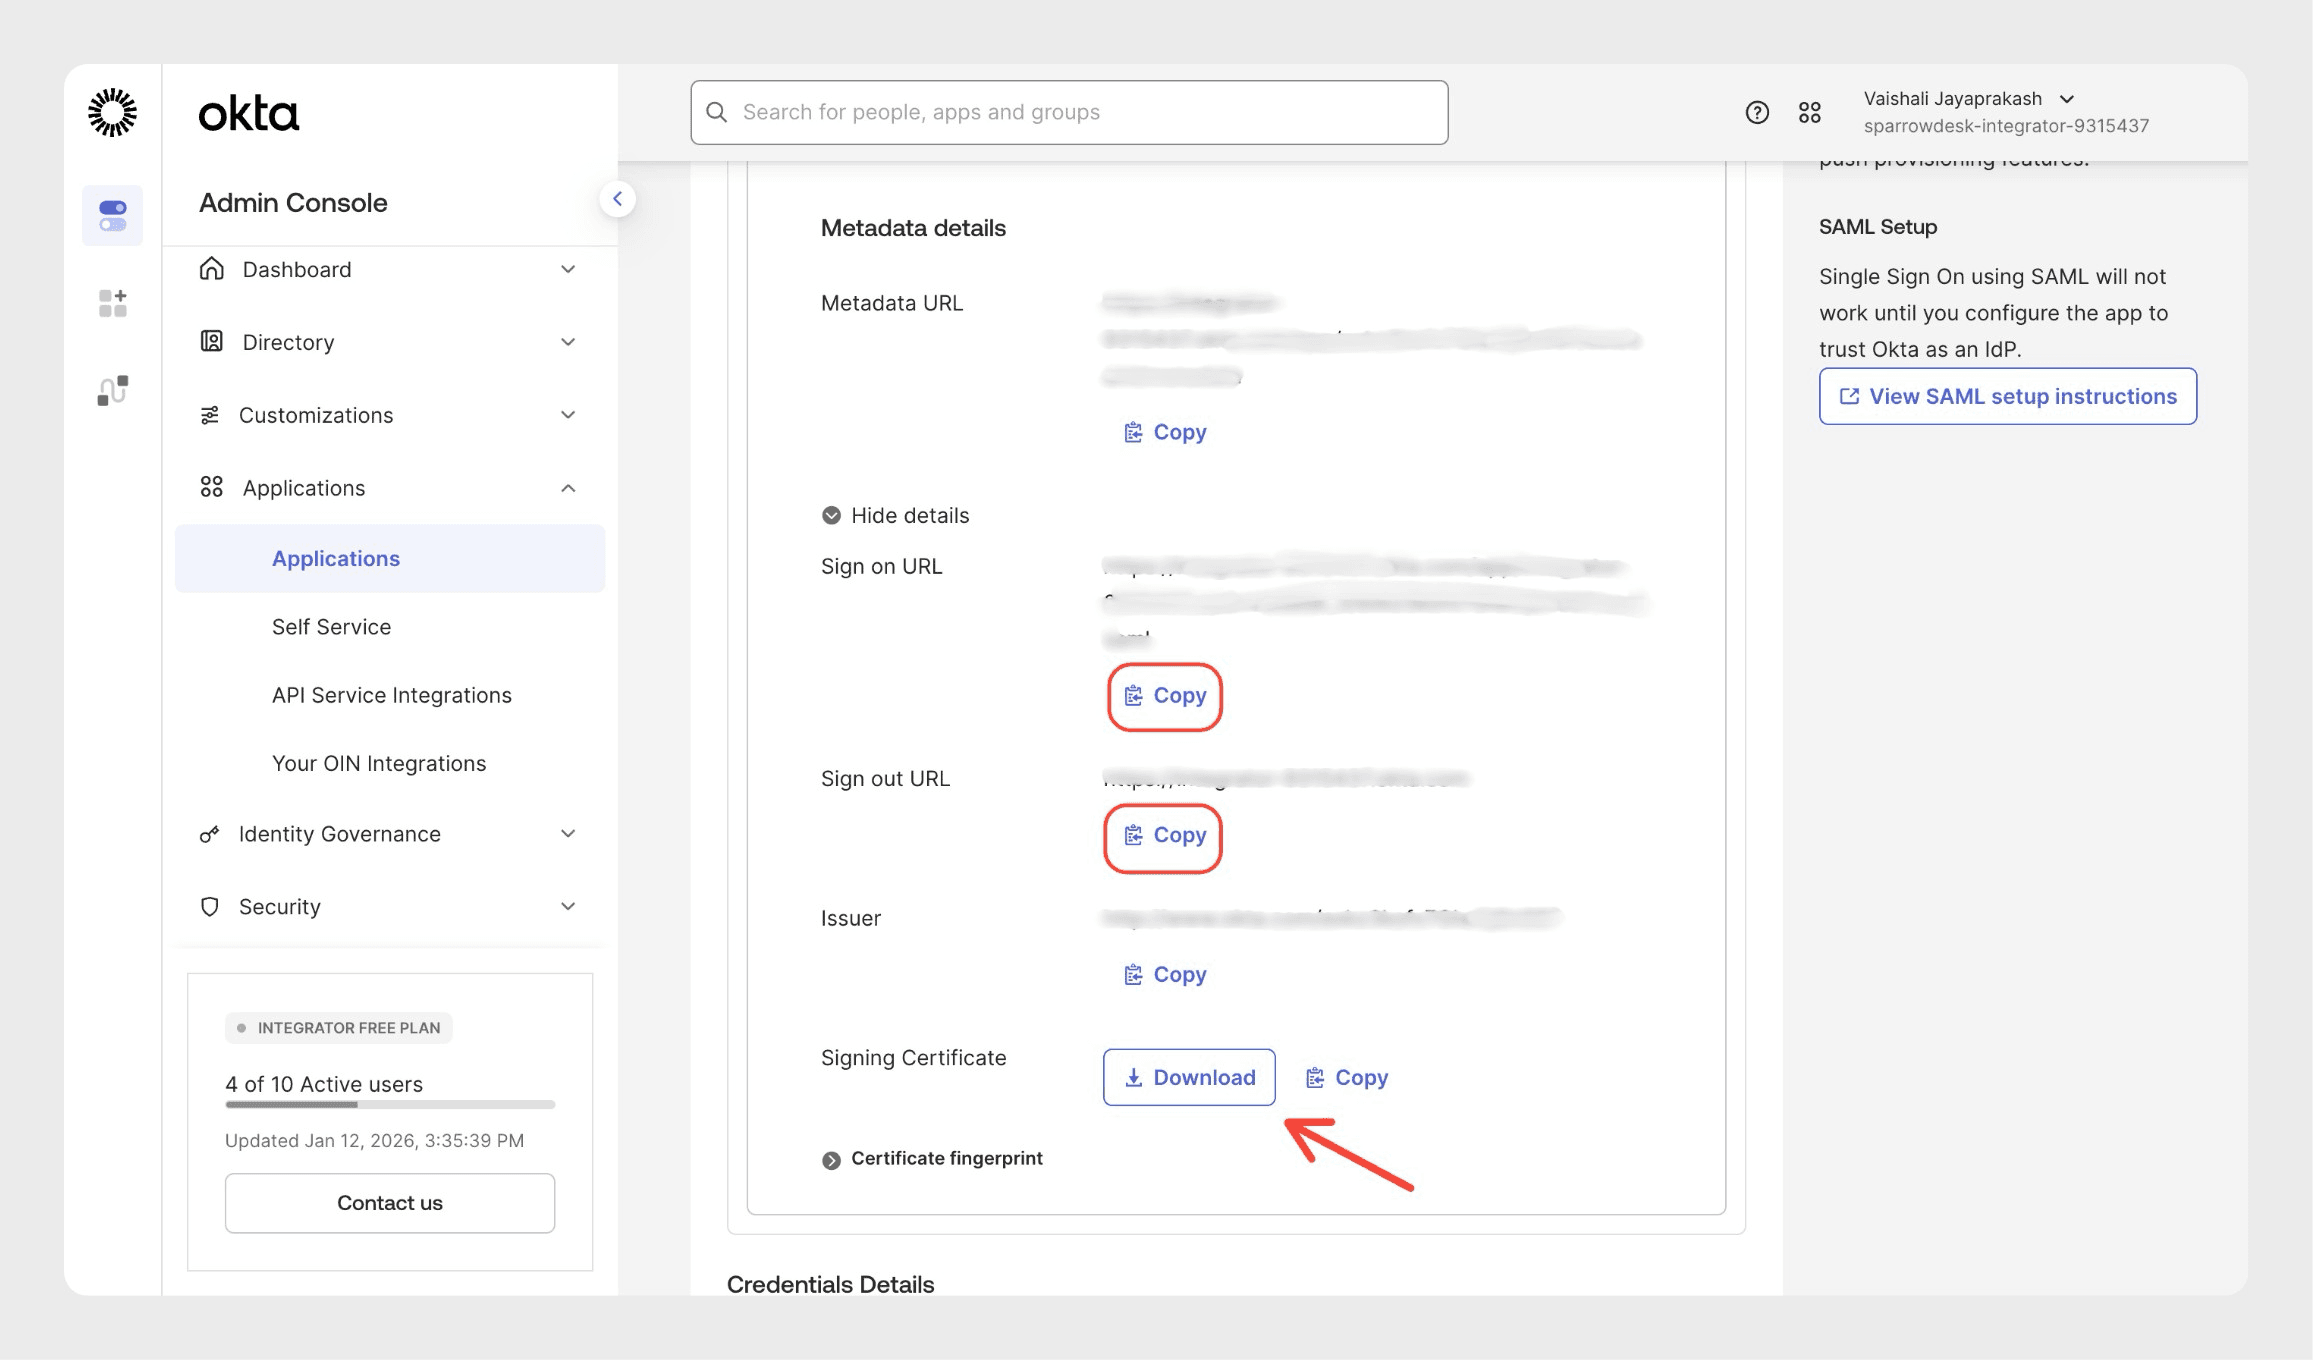
Task: Click View SAML setup instructions
Action: [x=2007, y=396]
